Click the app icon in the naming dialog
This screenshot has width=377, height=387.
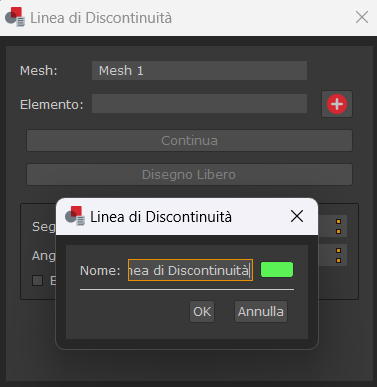coord(75,216)
